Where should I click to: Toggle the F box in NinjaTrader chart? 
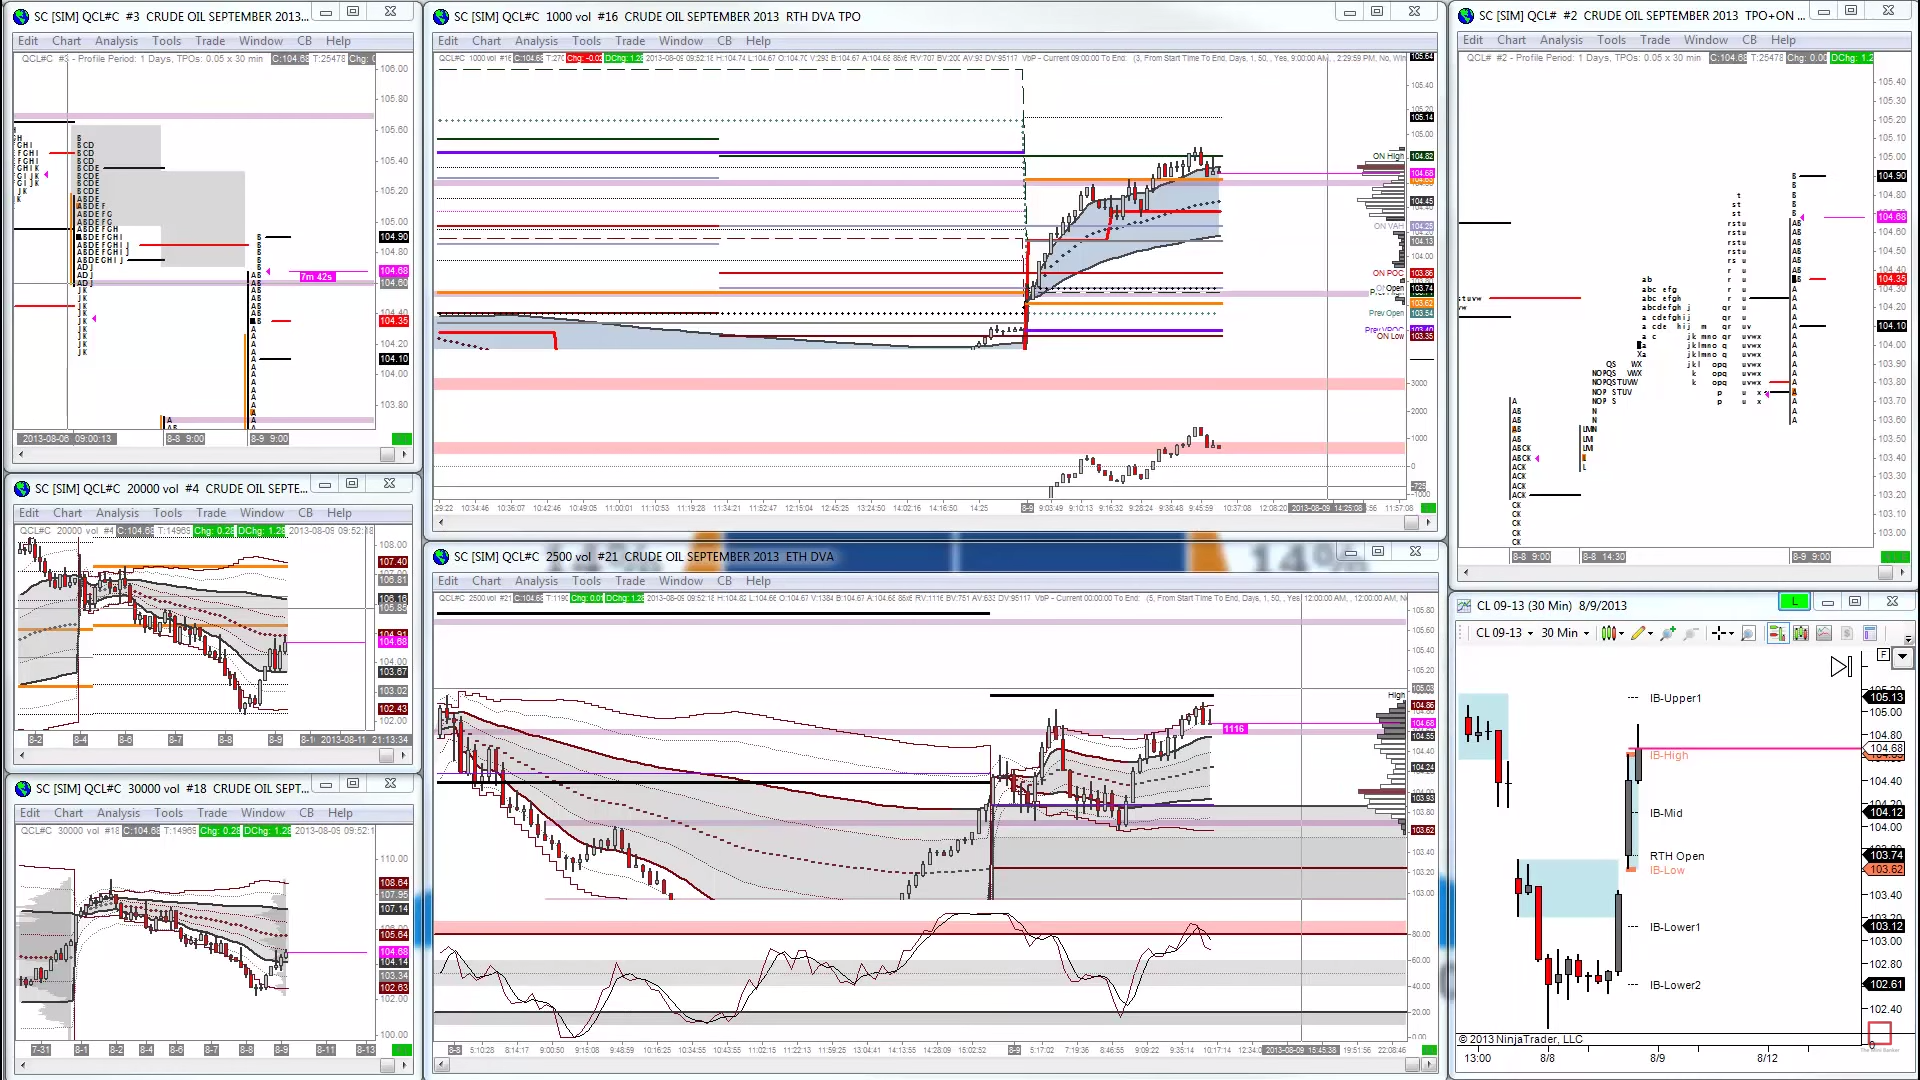coord(1883,655)
